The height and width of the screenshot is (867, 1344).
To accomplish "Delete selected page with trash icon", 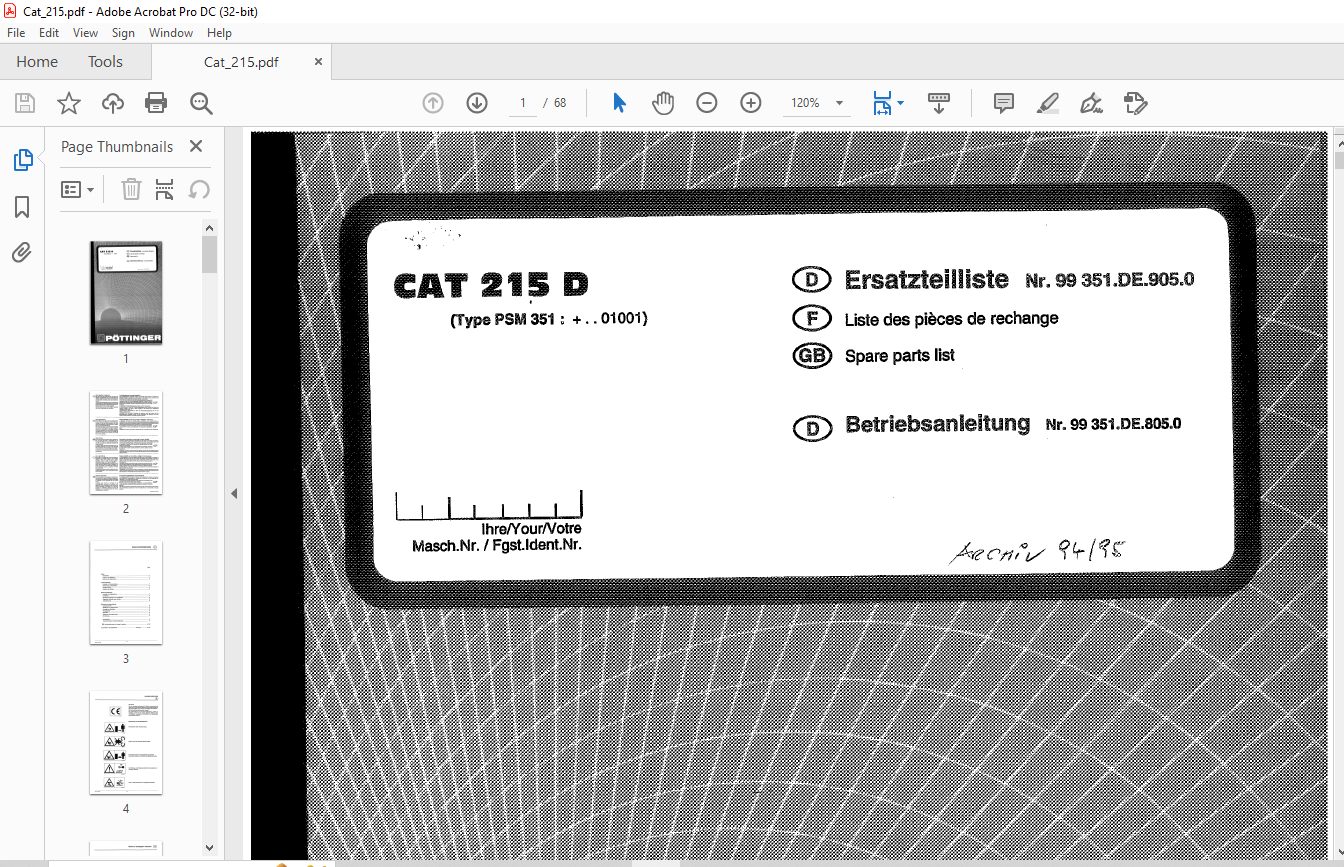I will pyautogui.click(x=131, y=189).
